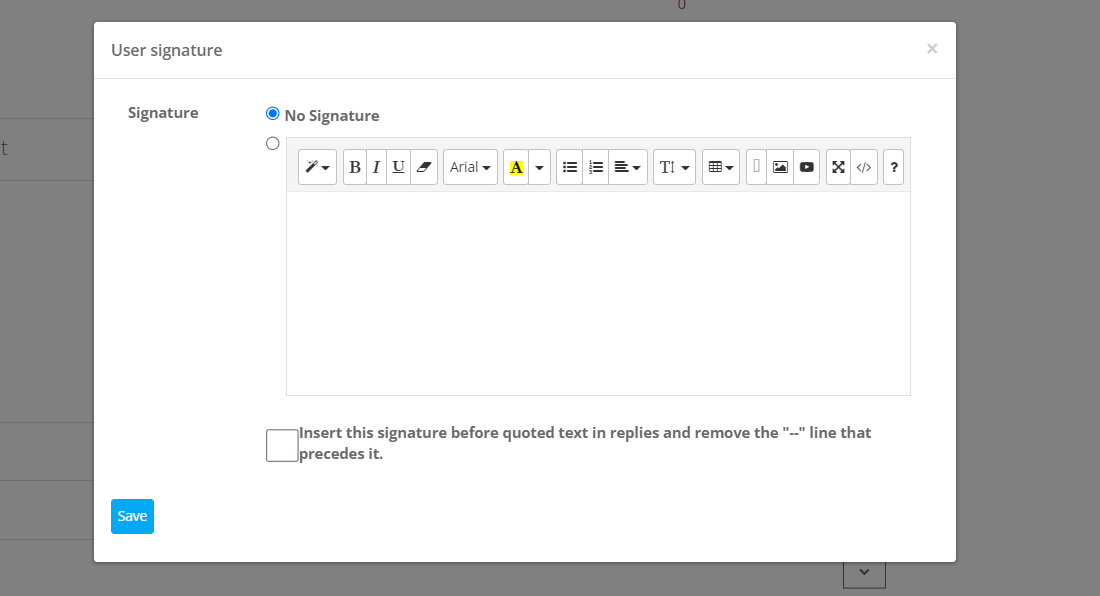The image size is (1100, 596).
Task: Open the Arial font family dropdown
Action: [x=470, y=167]
